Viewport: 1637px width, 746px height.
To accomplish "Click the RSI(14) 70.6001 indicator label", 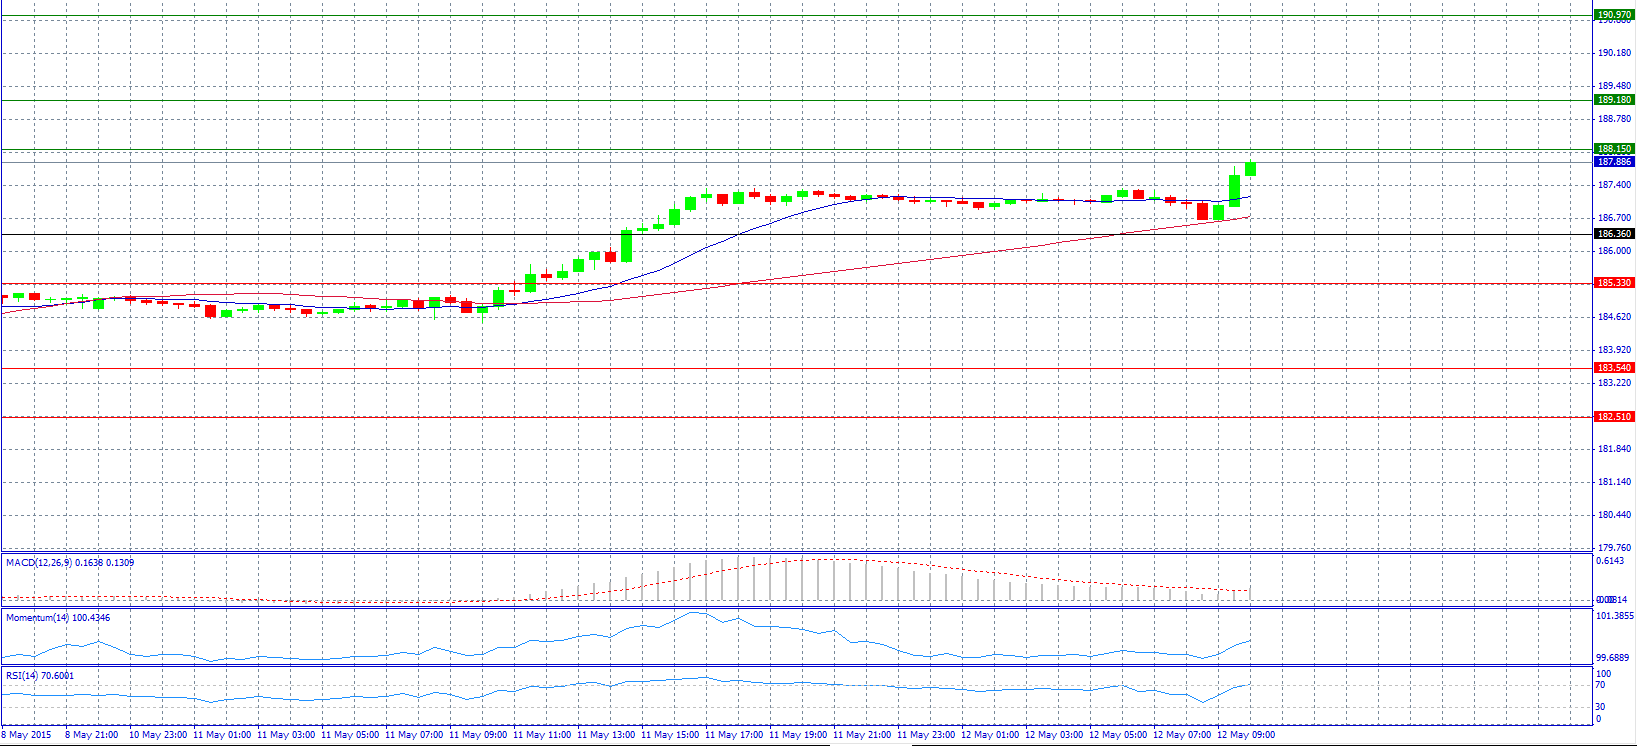I will click(40, 676).
